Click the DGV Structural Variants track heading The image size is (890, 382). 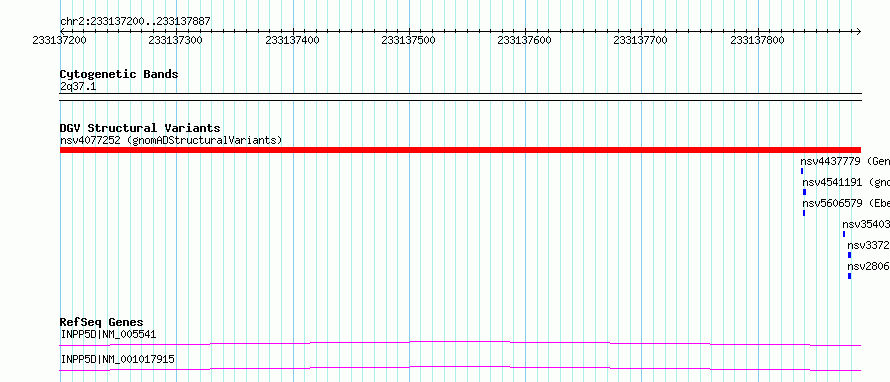coord(140,128)
